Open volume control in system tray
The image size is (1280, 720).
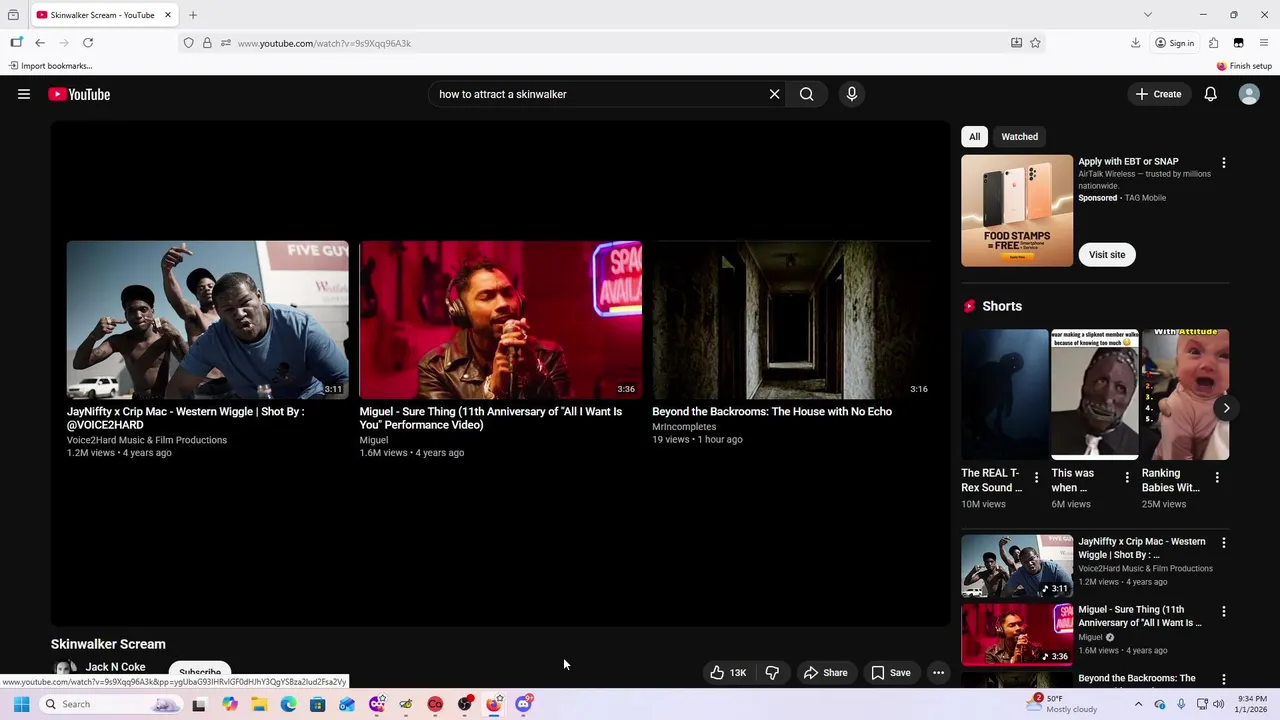click(x=1218, y=704)
